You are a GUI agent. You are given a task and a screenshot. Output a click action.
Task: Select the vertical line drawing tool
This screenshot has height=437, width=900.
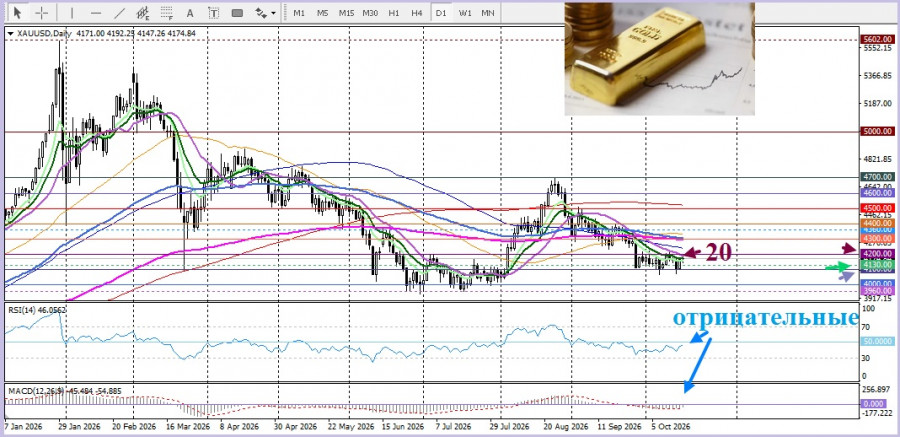[72, 13]
